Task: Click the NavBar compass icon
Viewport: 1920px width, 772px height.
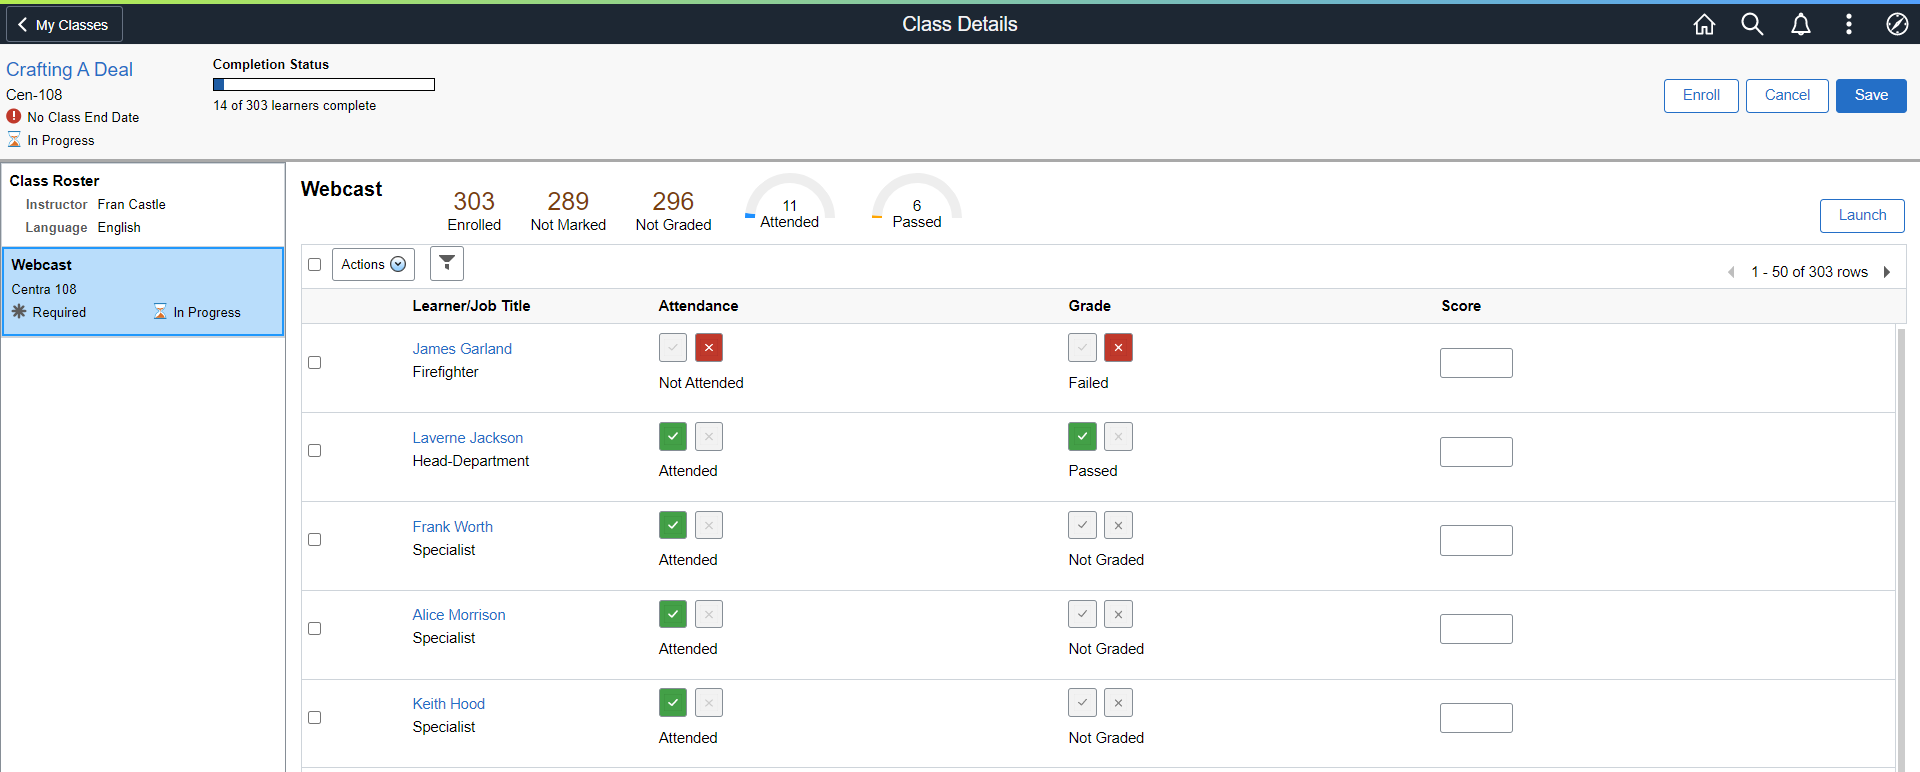Action: coord(1897,24)
